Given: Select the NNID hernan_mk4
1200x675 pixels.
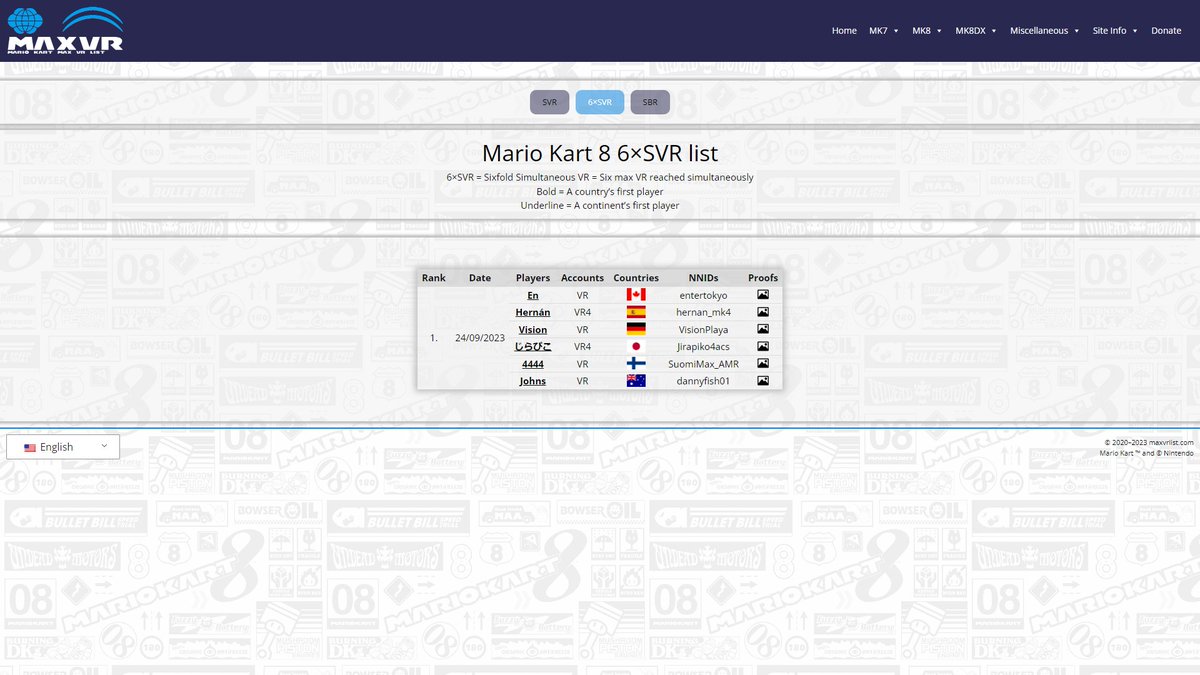Looking at the screenshot, I should [x=704, y=312].
